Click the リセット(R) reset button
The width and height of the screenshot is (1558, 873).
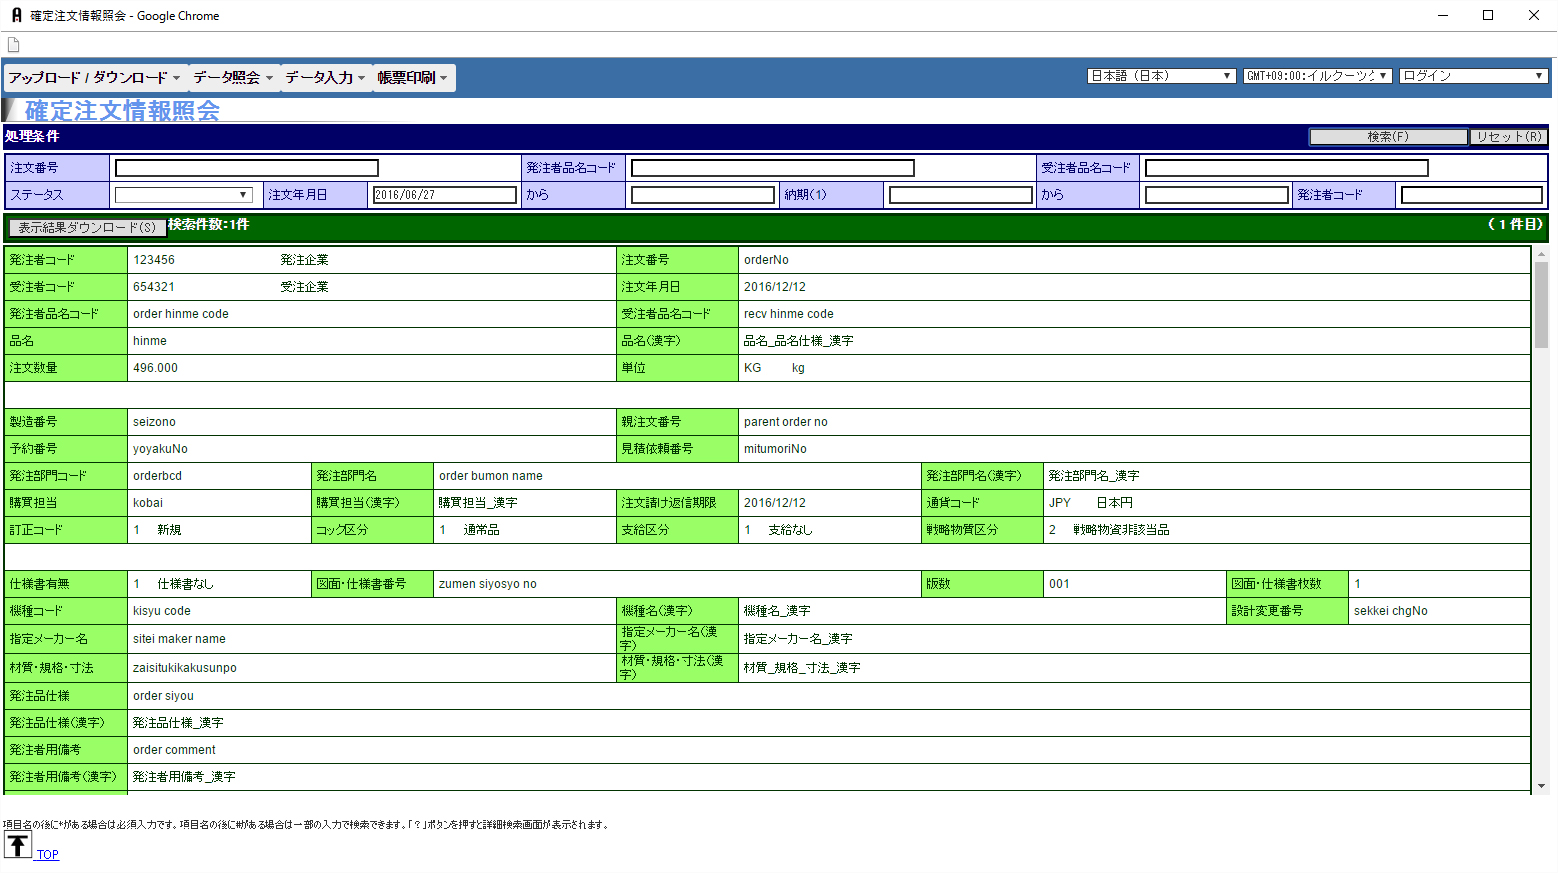click(x=1508, y=137)
